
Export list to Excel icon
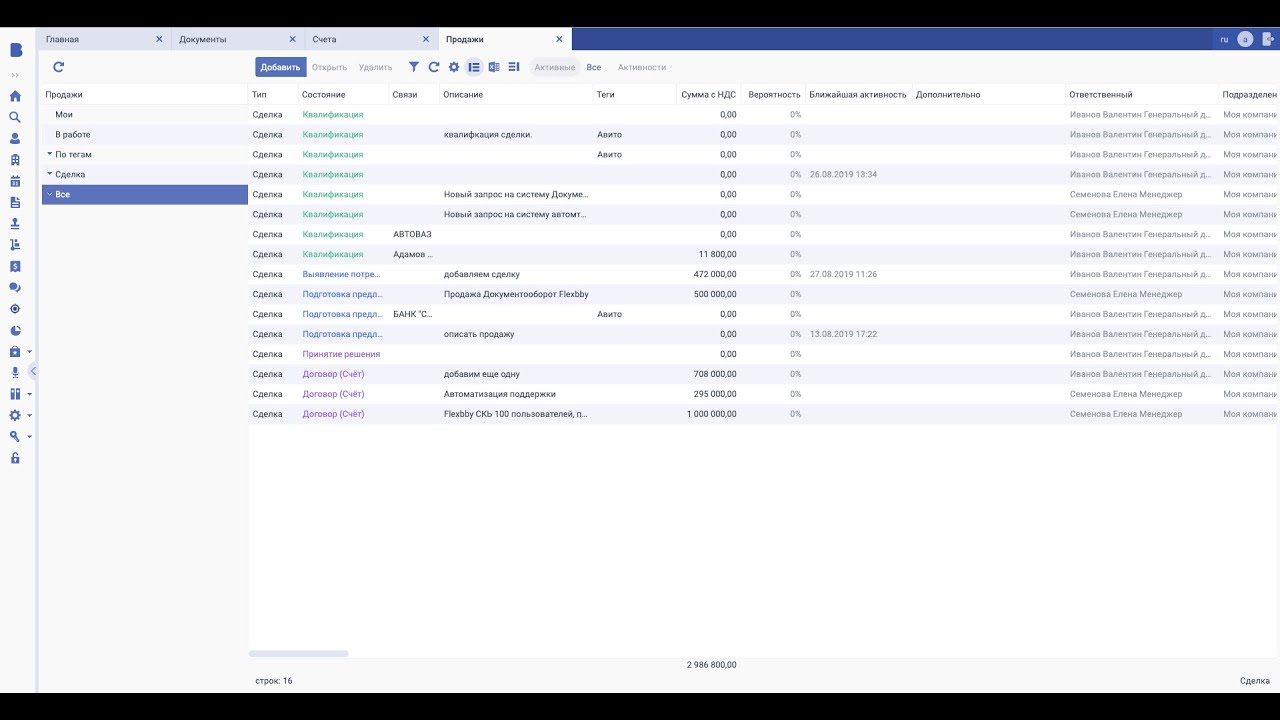[494, 67]
